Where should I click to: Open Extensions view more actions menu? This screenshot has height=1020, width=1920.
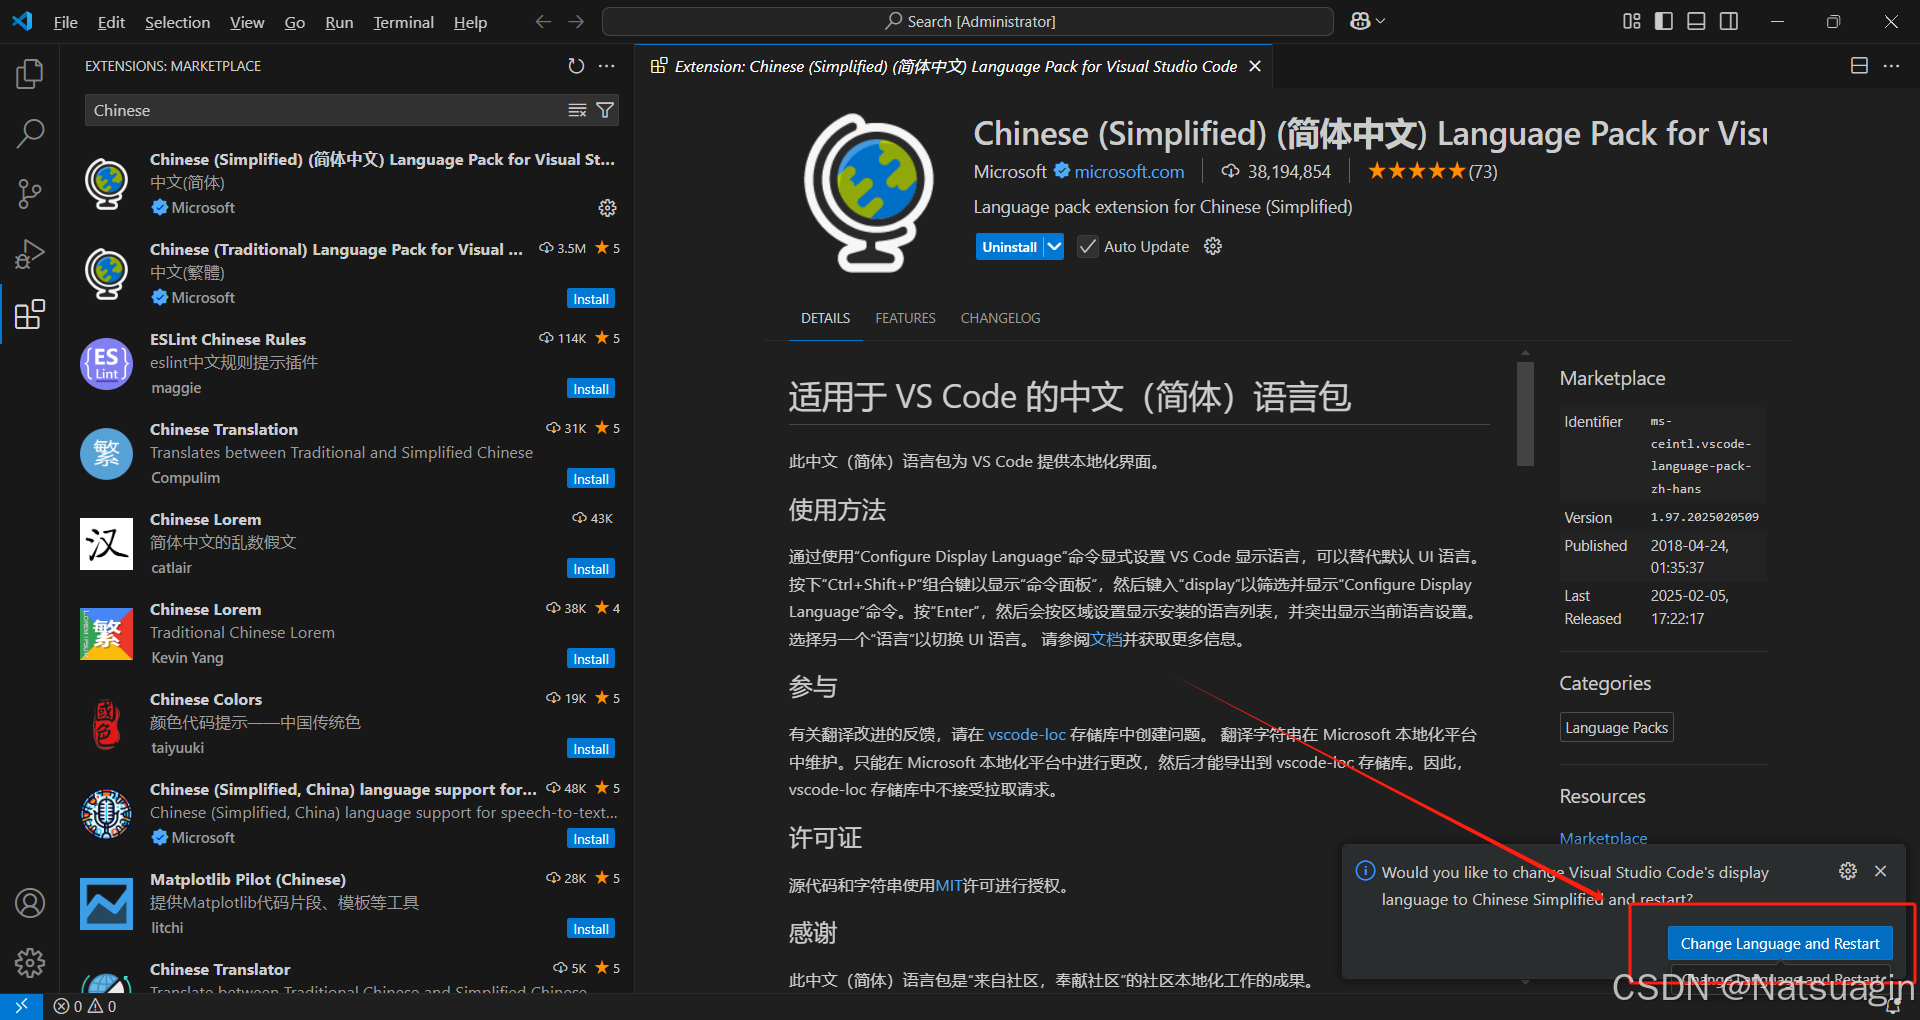click(x=607, y=66)
